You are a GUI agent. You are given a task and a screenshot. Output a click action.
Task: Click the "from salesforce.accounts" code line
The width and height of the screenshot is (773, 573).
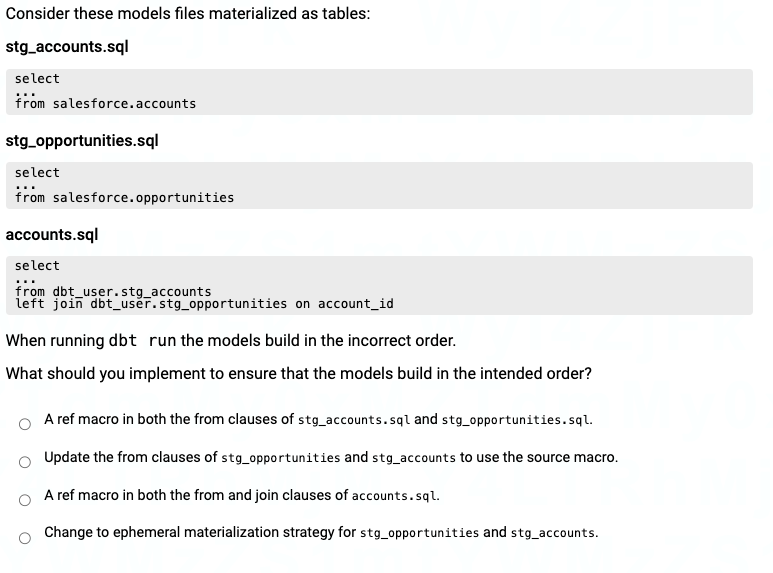point(105,104)
